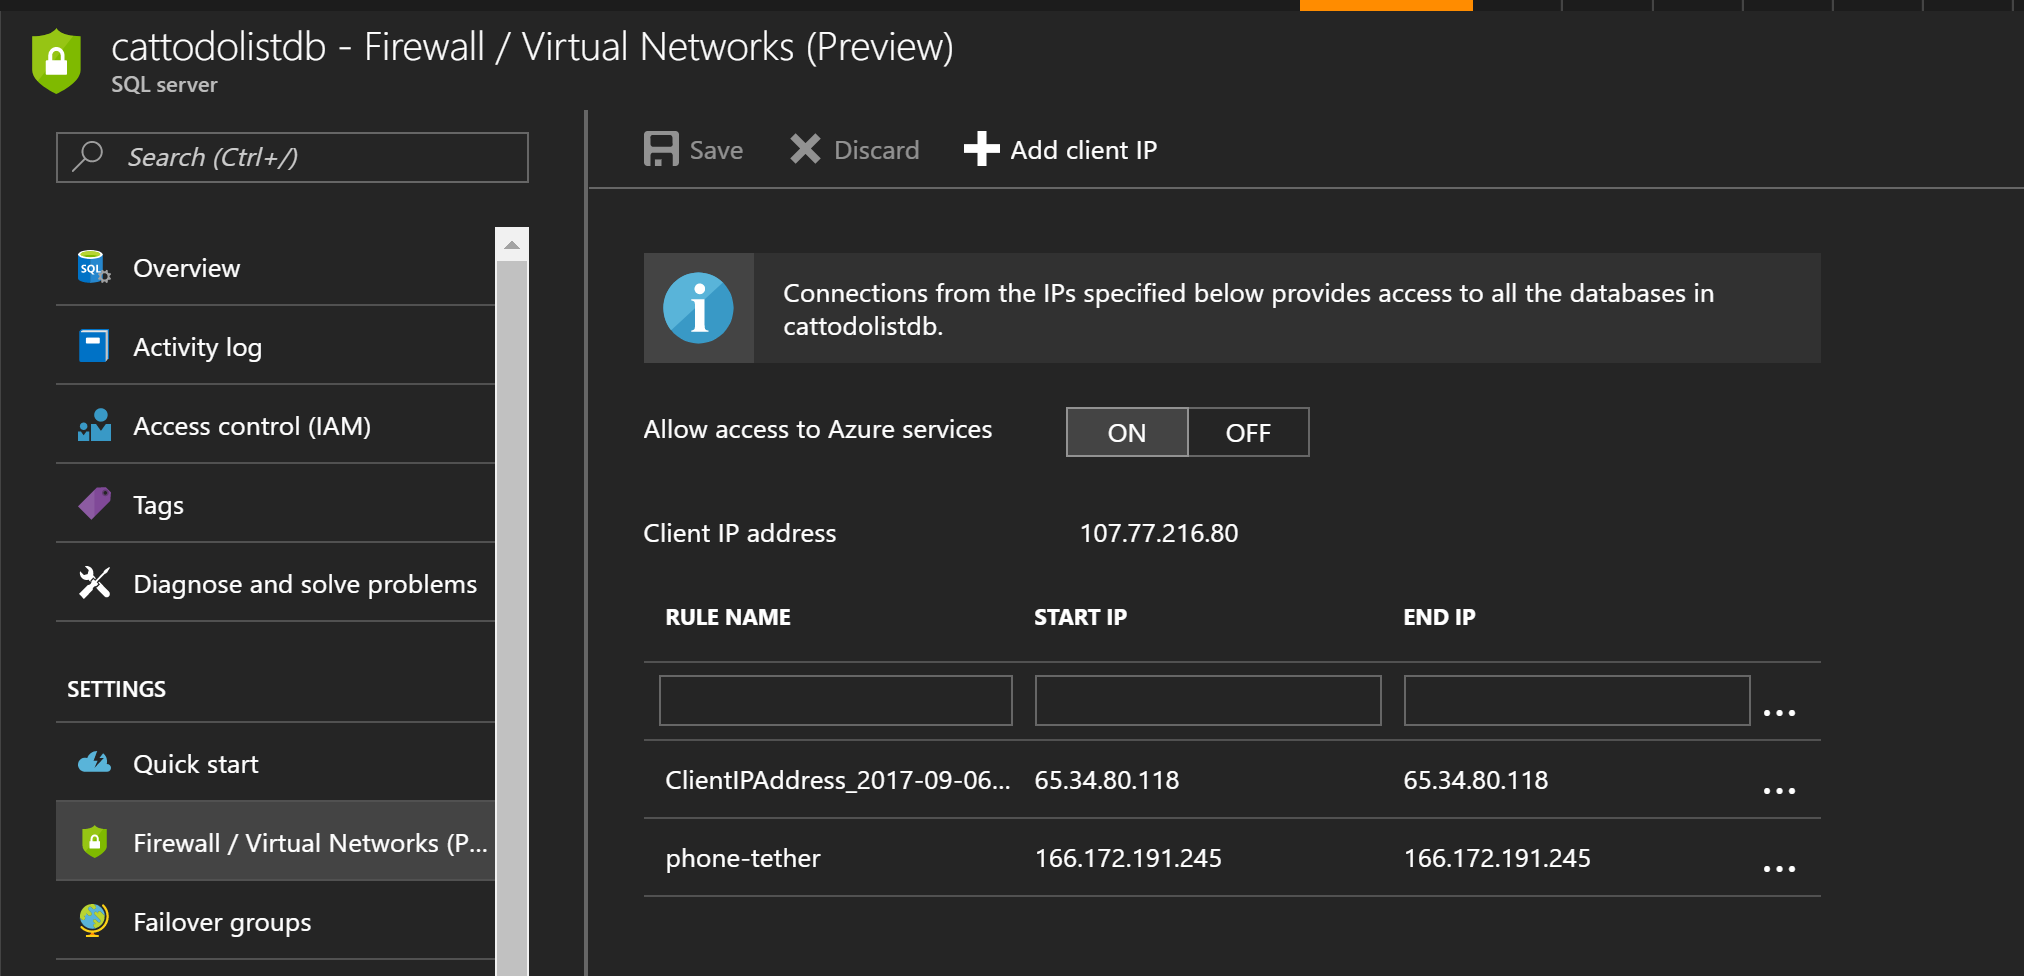The height and width of the screenshot is (976, 2024).
Task: Go to Access control (IAM)
Action: (x=251, y=426)
